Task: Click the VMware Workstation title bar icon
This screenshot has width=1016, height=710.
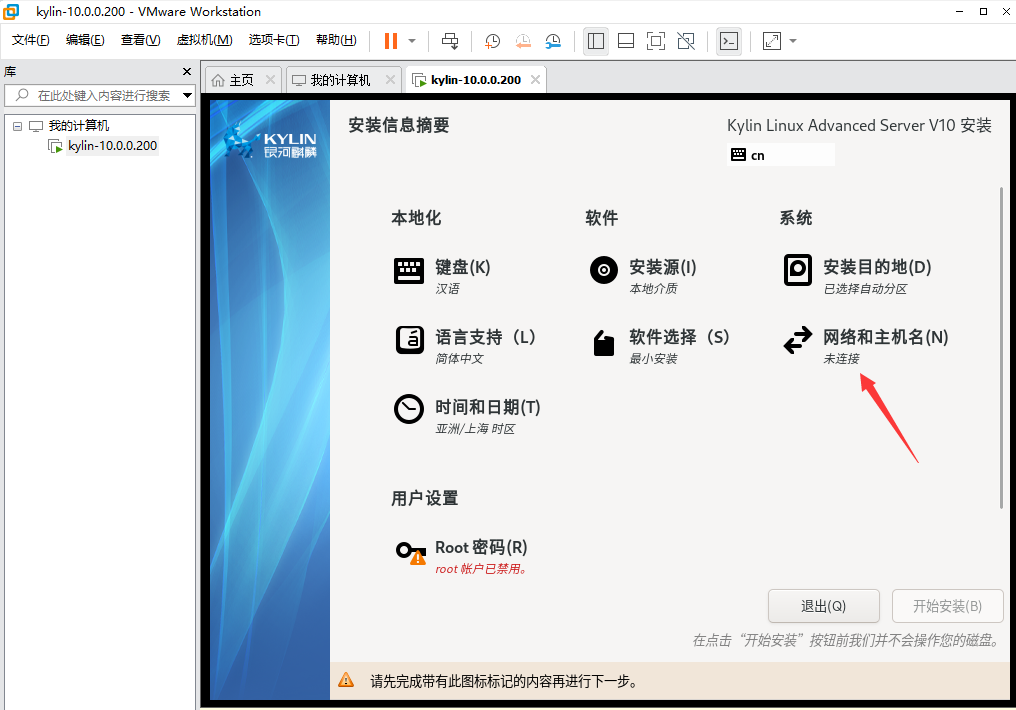Action: pyautogui.click(x=12, y=11)
